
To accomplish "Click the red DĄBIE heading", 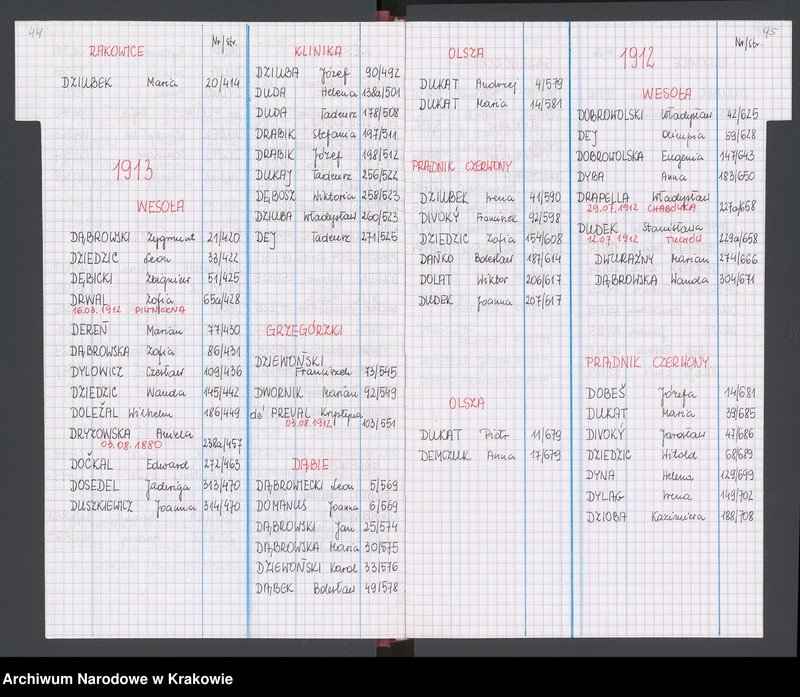I will pos(310,465).
